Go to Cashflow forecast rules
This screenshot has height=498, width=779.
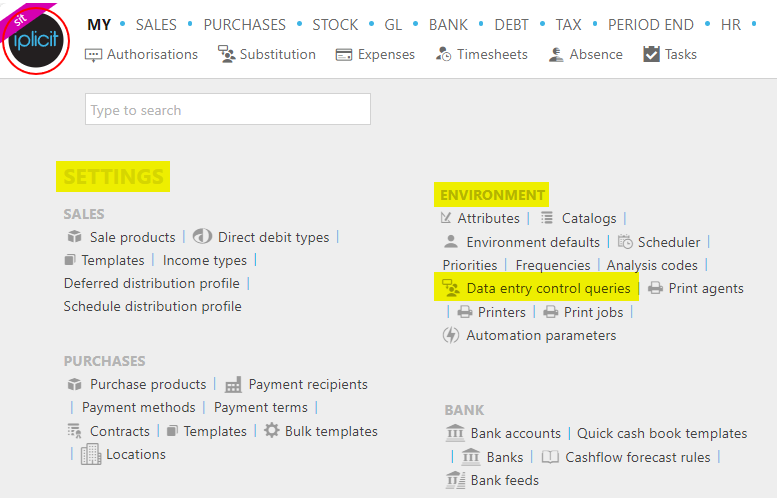click(638, 457)
